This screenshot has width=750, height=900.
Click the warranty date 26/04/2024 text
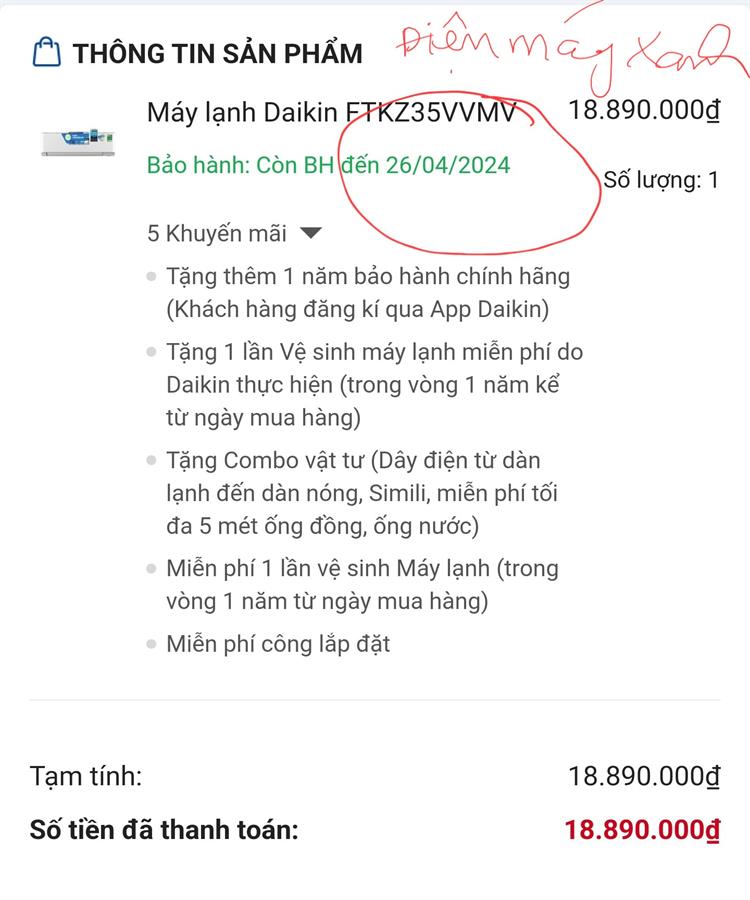click(448, 165)
